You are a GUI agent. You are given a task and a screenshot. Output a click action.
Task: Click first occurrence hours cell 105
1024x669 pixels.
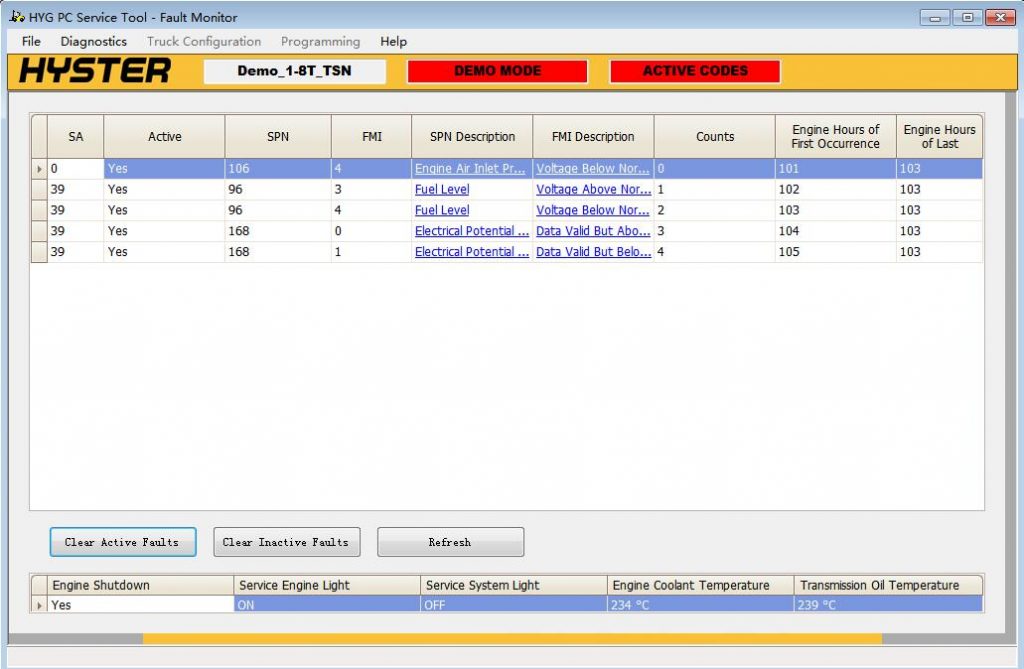pos(836,252)
